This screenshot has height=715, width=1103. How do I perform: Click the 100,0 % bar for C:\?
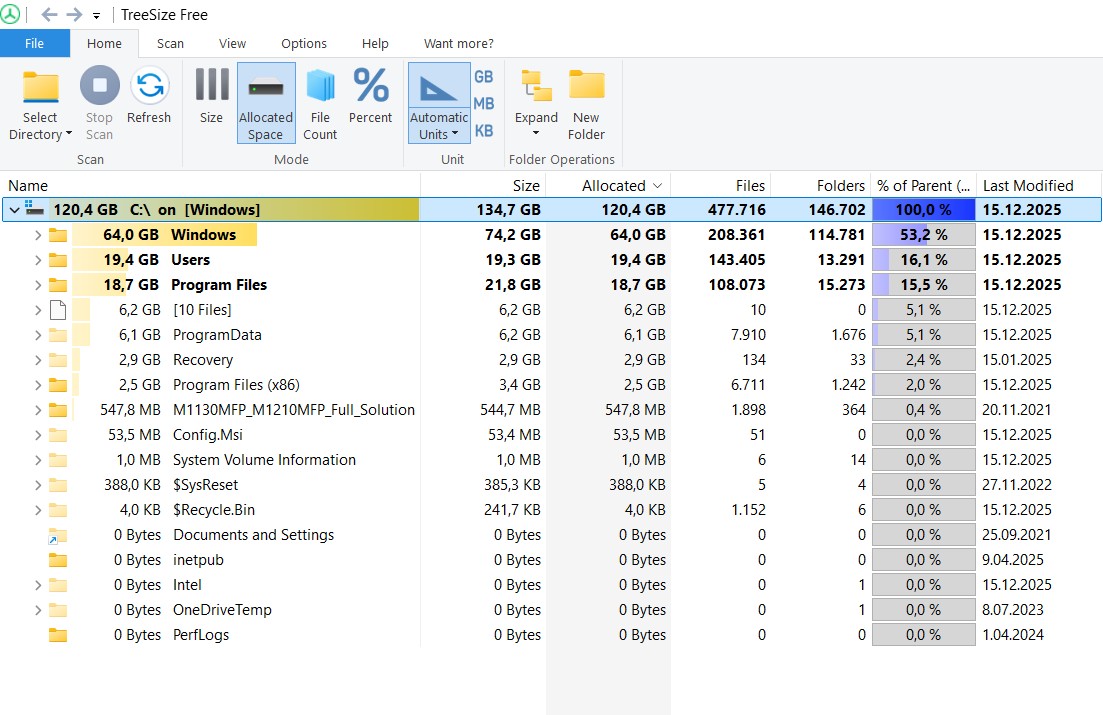point(924,210)
